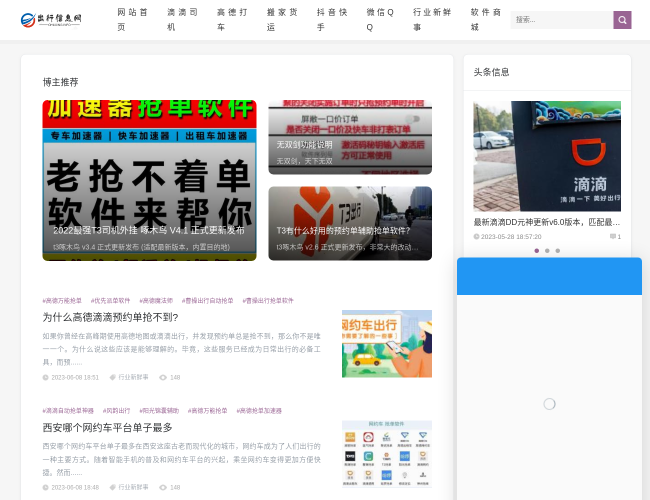Open the T3出行 预约单辅助 featured card
Image resolution: width=650 pixels, height=500 pixels.
click(x=350, y=223)
